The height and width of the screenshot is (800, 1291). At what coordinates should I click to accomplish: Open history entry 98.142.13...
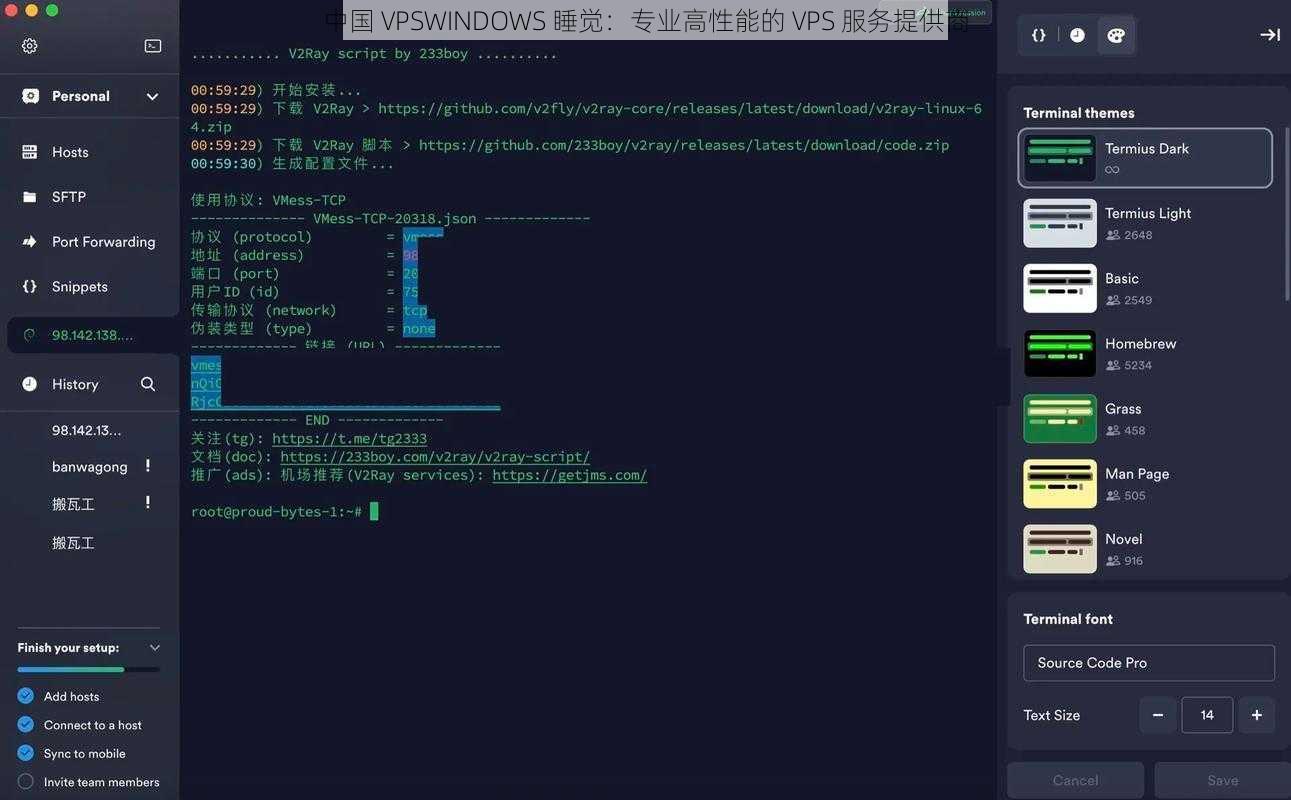[x=86, y=430]
